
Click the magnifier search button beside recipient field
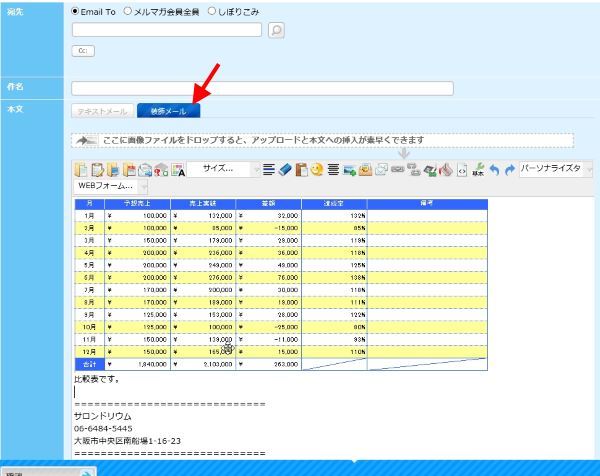(276, 30)
